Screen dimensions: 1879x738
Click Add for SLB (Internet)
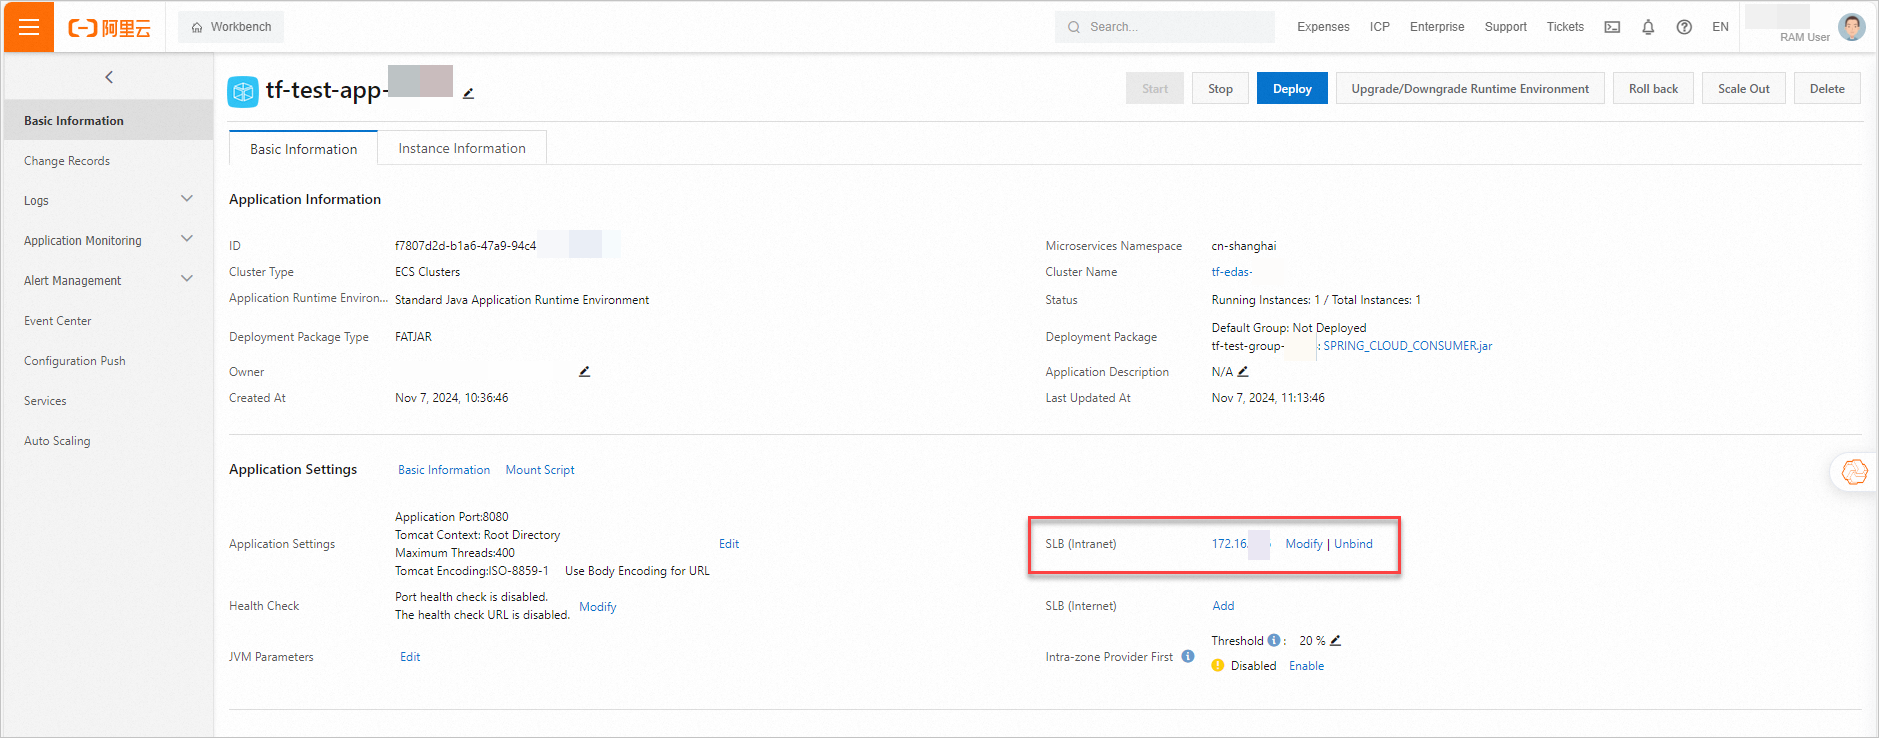(x=1223, y=606)
